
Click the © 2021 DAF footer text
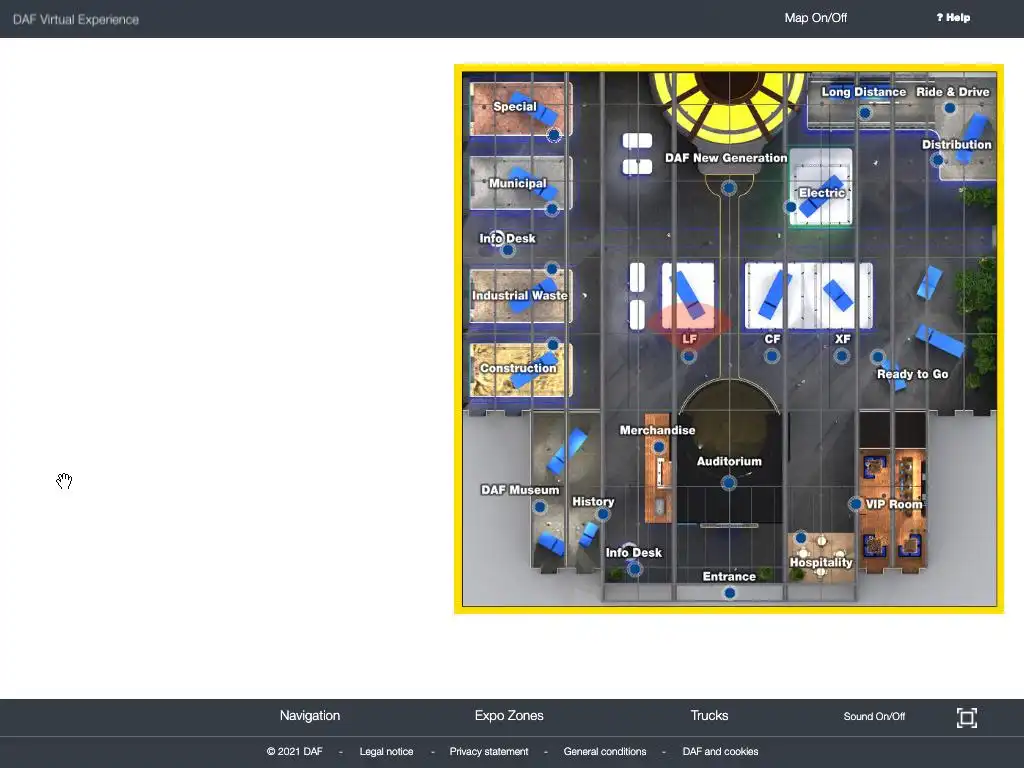[x=295, y=752]
